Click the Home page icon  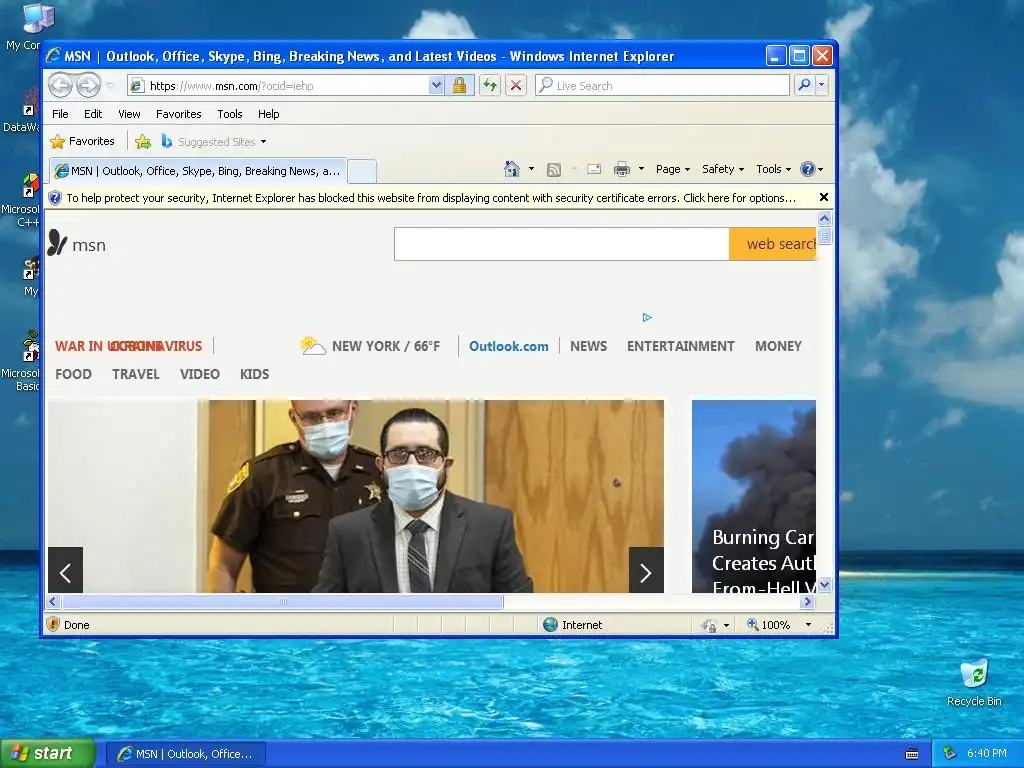tap(512, 169)
